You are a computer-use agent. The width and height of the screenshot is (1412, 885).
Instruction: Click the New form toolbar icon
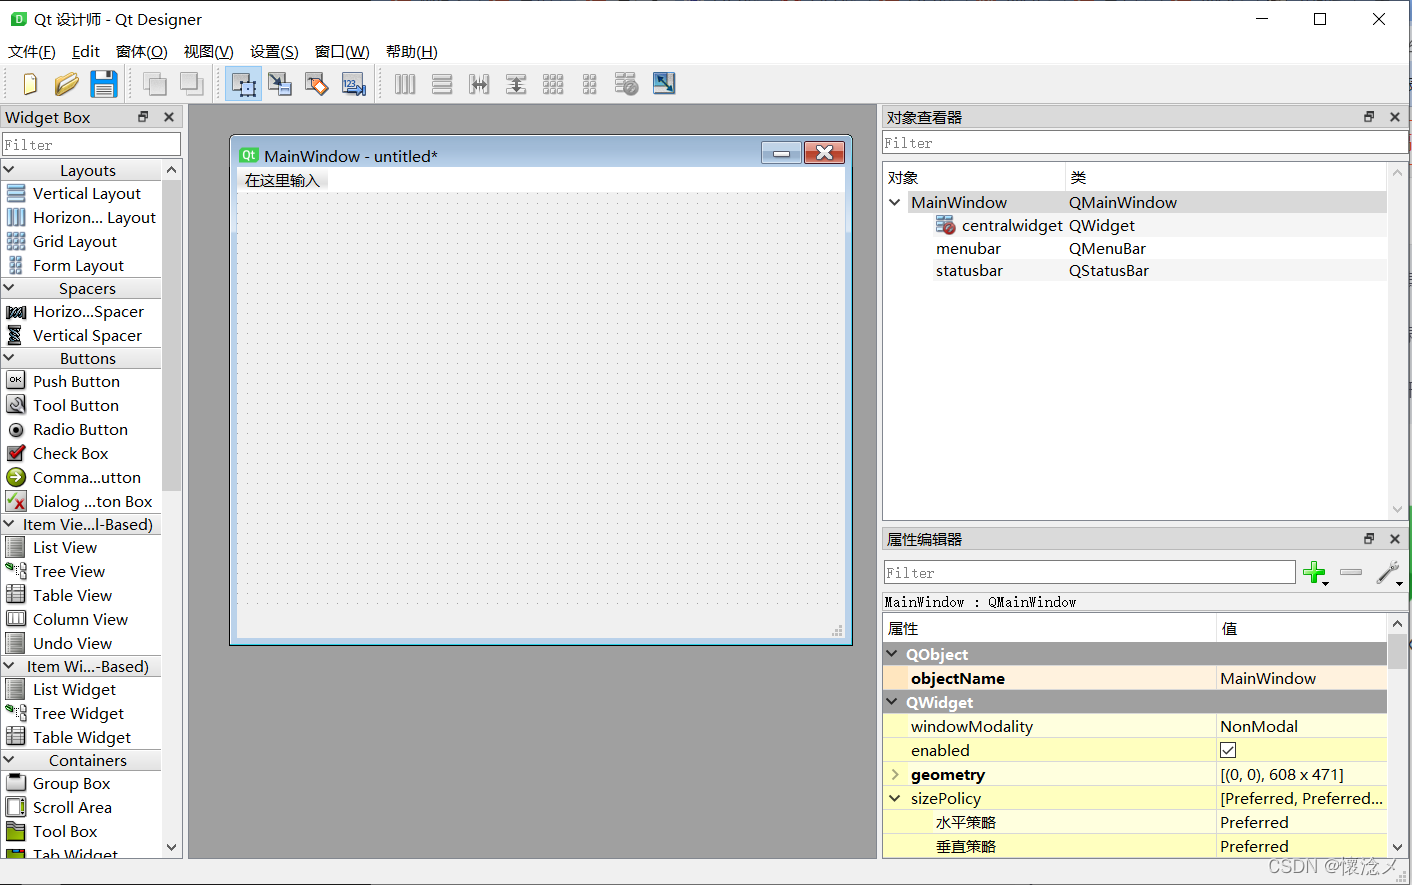click(x=30, y=84)
